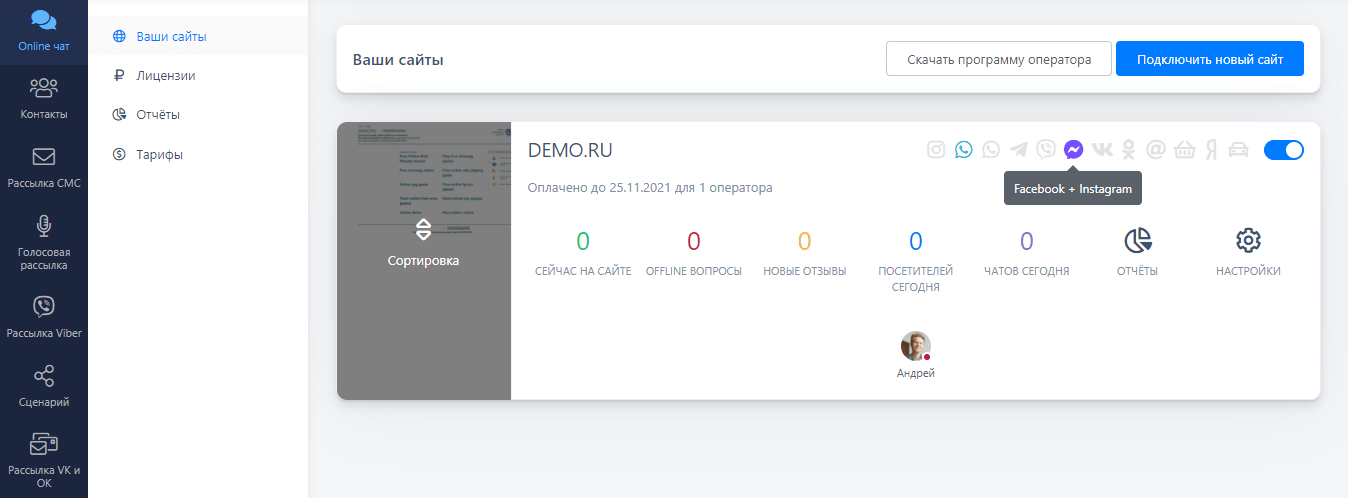Viewport: 1348px width, 498px height.
Task: Click the Facebook Messenger channel icon
Action: tap(1073, 150)
